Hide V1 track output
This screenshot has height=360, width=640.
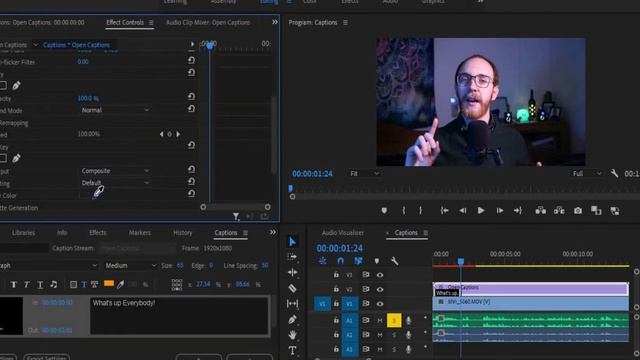click(380, 304)
